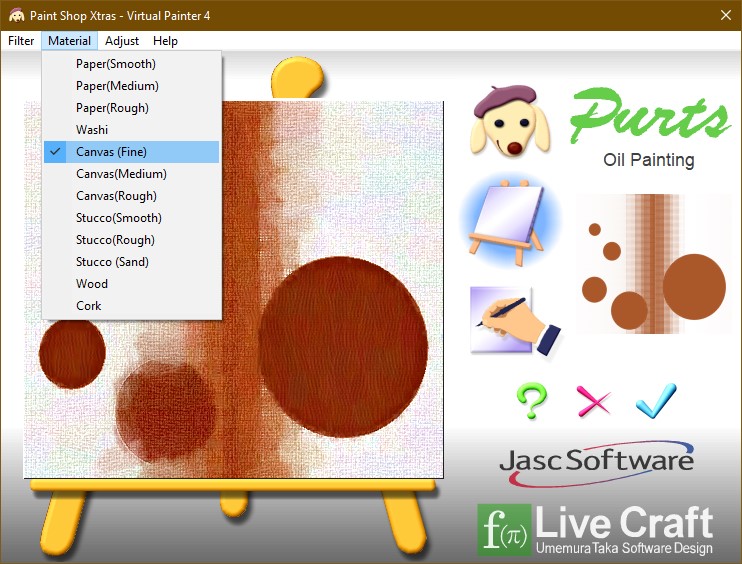Pick Paper(Rough) from the material list
Viewport: 742px width, 564px height.
pos(132,108)
